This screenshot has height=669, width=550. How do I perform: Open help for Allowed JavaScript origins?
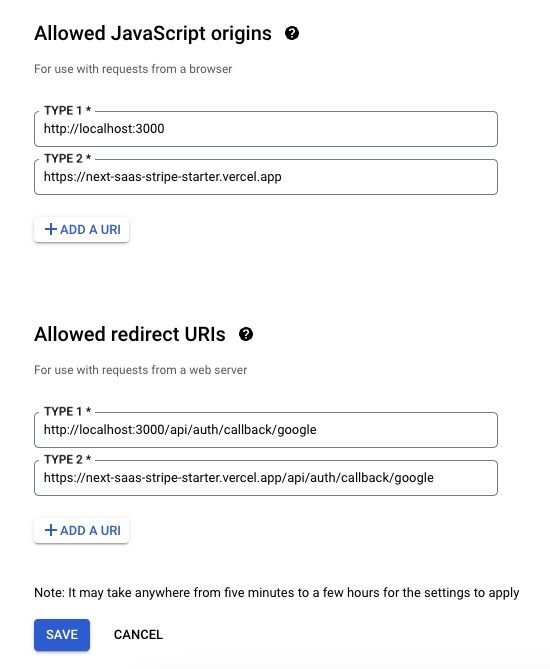click(x=292, y=33)
